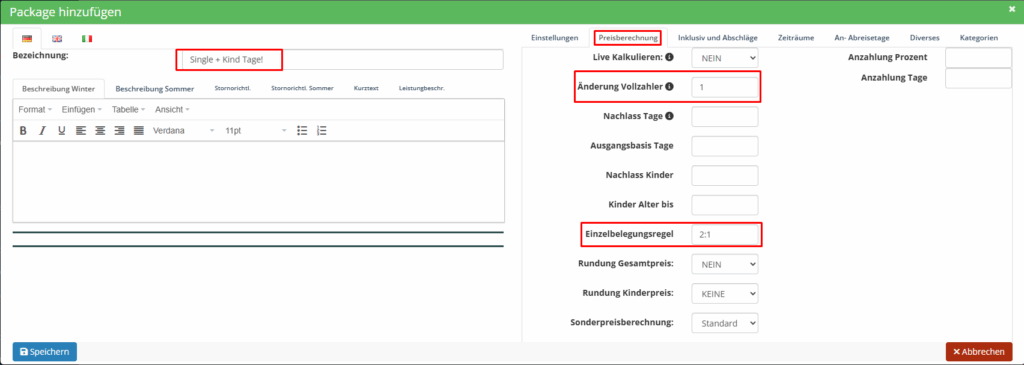Screen dimensions: 1024x365
Task: Open Live Kalkulieren NEIN dropdown
Action: point(725,57)
